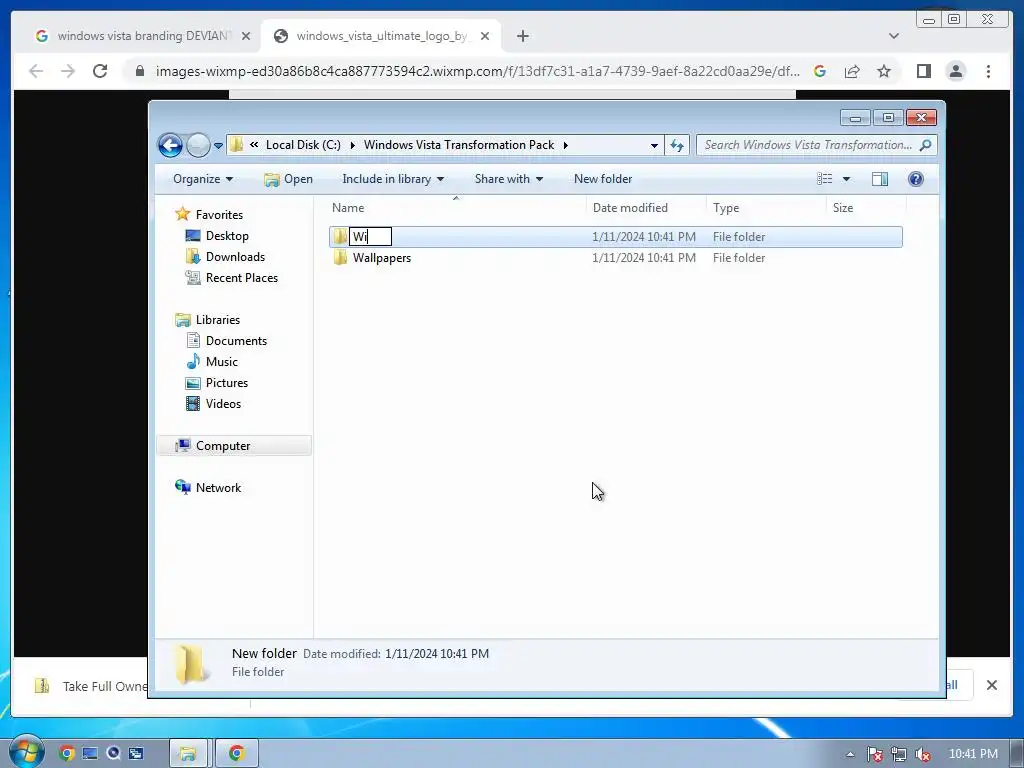Open a new Chrome tab
This screenshot has height=768, width=1024.
click(x=522, y=36)
